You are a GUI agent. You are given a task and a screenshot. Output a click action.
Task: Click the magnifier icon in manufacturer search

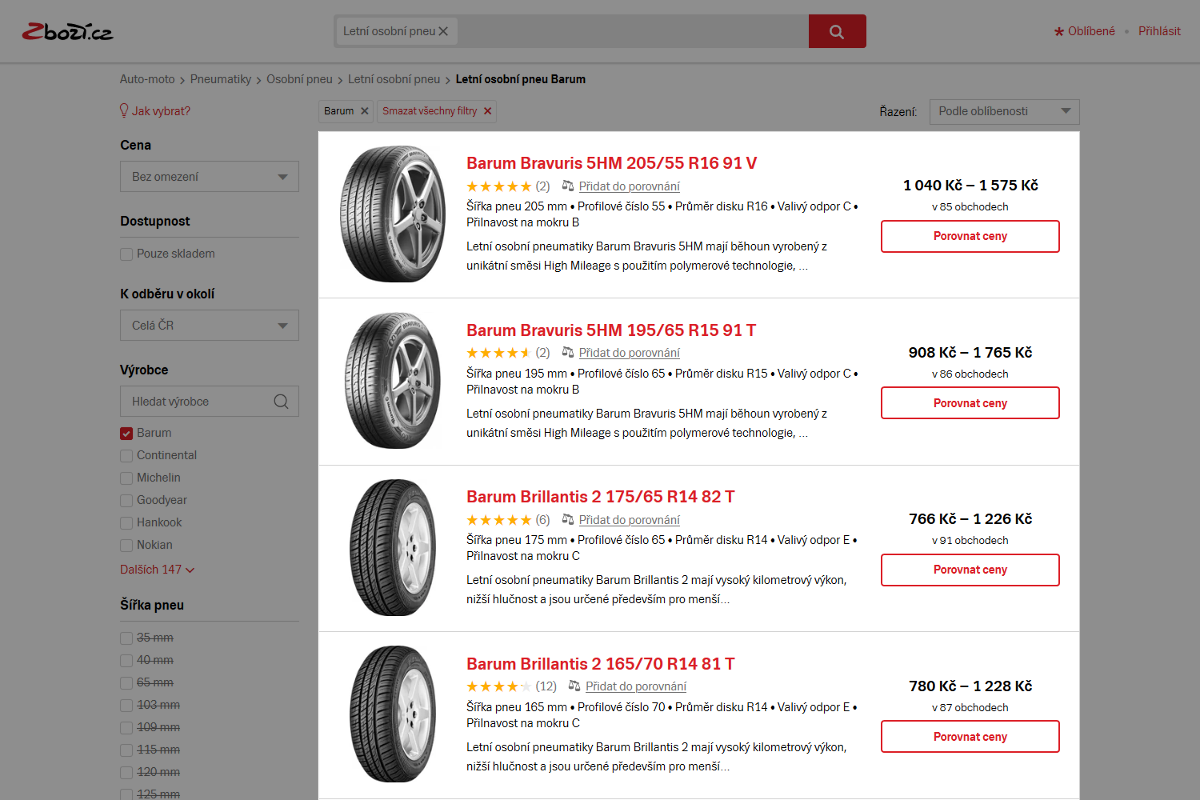282,402
